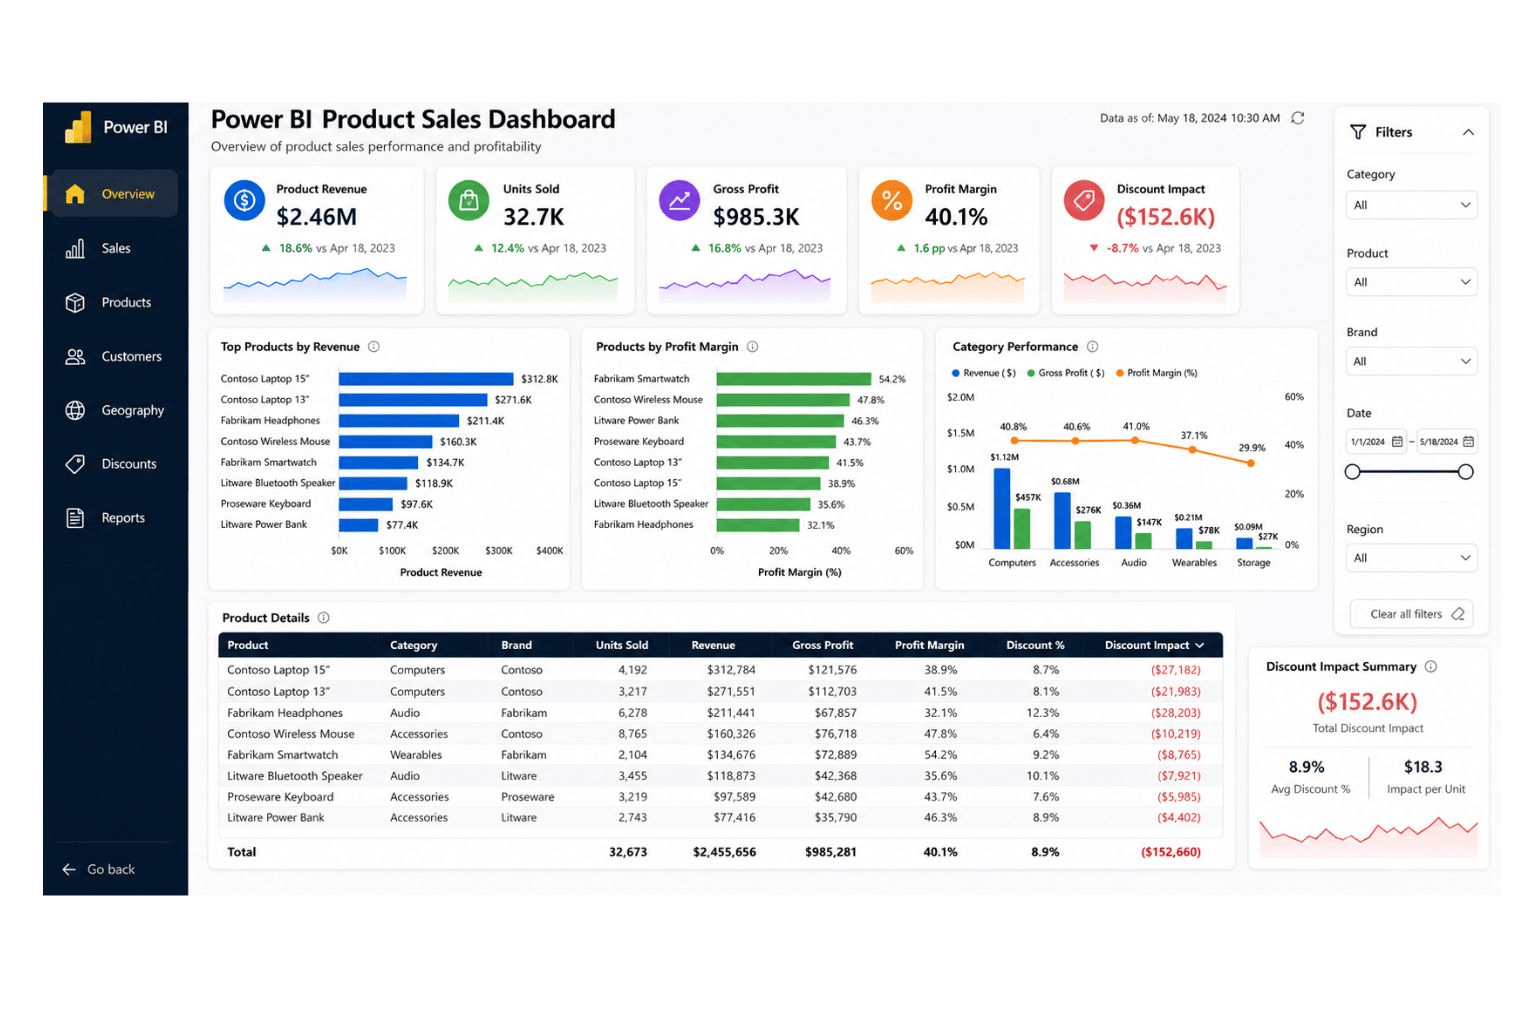Show info for Product Details table
The image size is (1536, 1024).
pyautogui.click(x=324, y=618)
